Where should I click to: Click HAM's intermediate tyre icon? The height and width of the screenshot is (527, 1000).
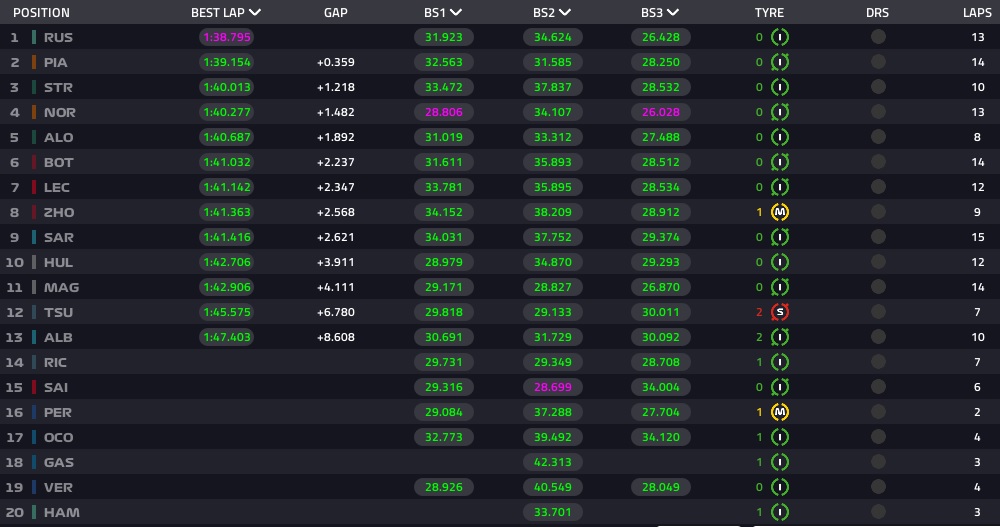(x=779, y=512)
